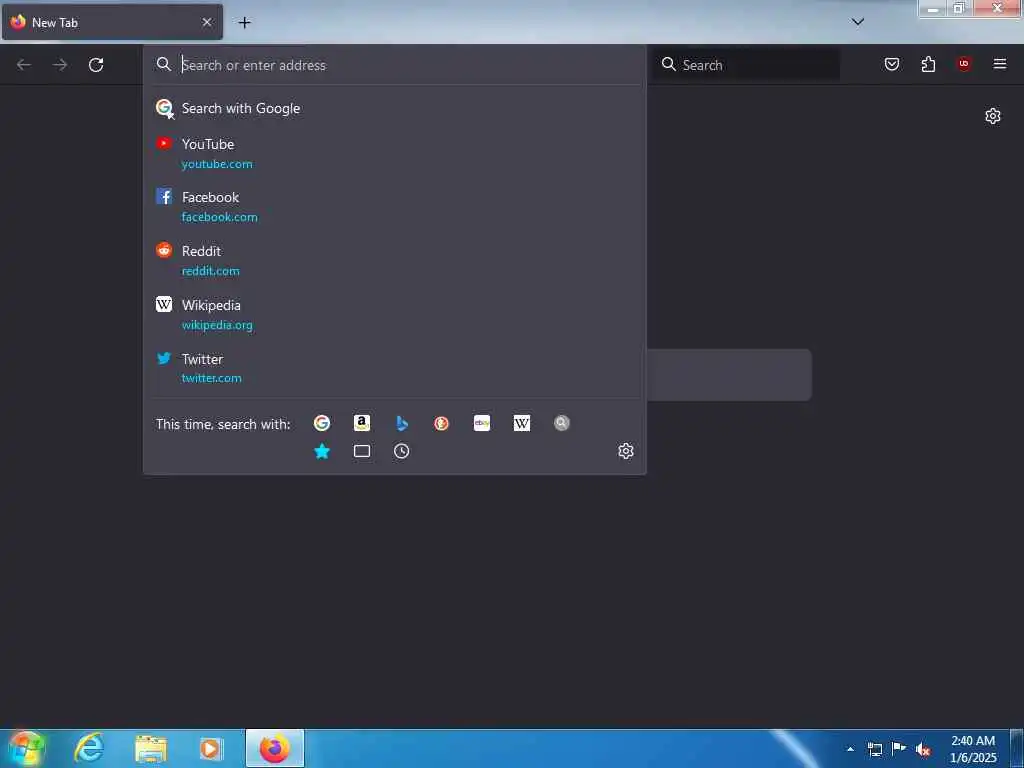
Task: Click the wikipedia.org address link
Action: click(x=217, y=325)
